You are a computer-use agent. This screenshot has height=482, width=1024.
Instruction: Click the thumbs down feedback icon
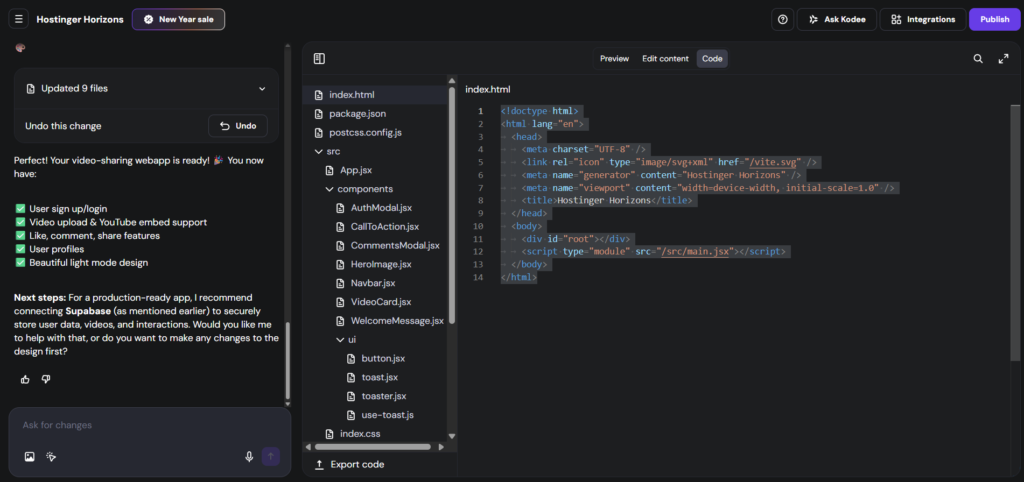(x=46, y=379)
